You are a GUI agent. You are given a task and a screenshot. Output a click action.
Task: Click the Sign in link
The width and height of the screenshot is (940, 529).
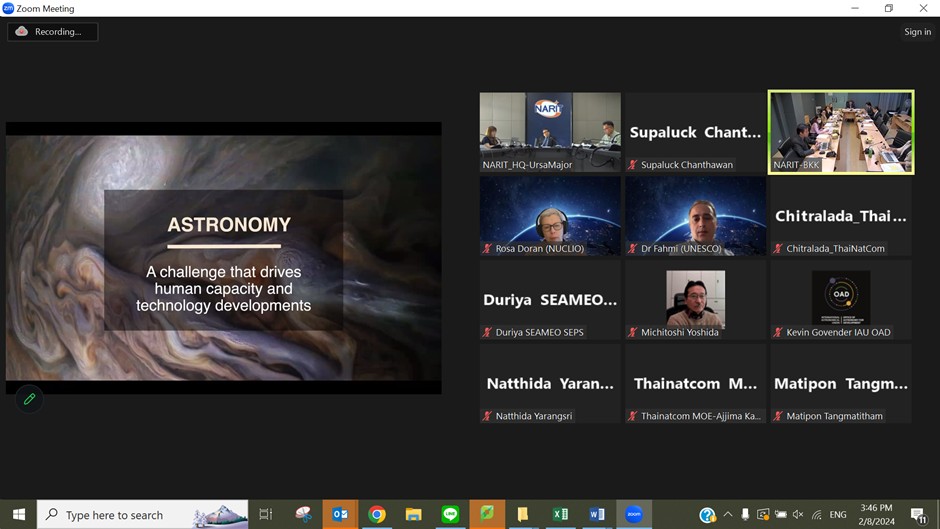click(x=917, y=32)
